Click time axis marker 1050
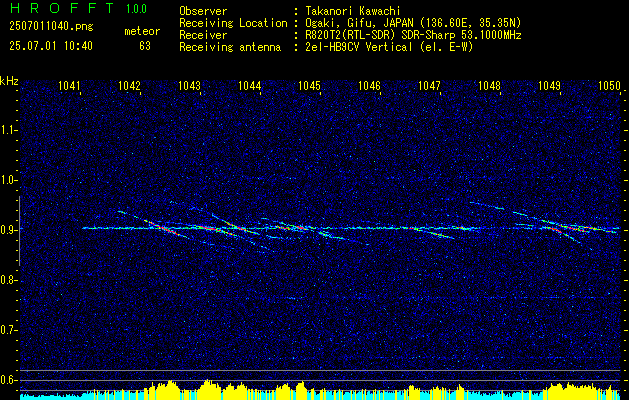 609,85
